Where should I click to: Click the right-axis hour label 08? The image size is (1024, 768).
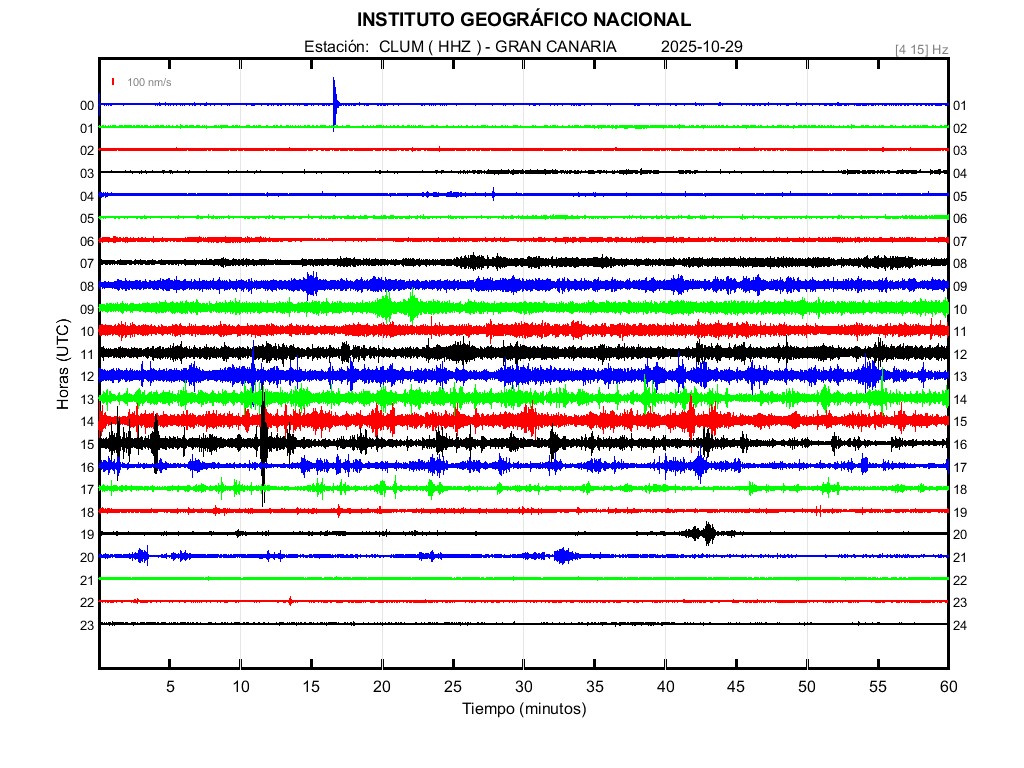(x=960, y=264)
